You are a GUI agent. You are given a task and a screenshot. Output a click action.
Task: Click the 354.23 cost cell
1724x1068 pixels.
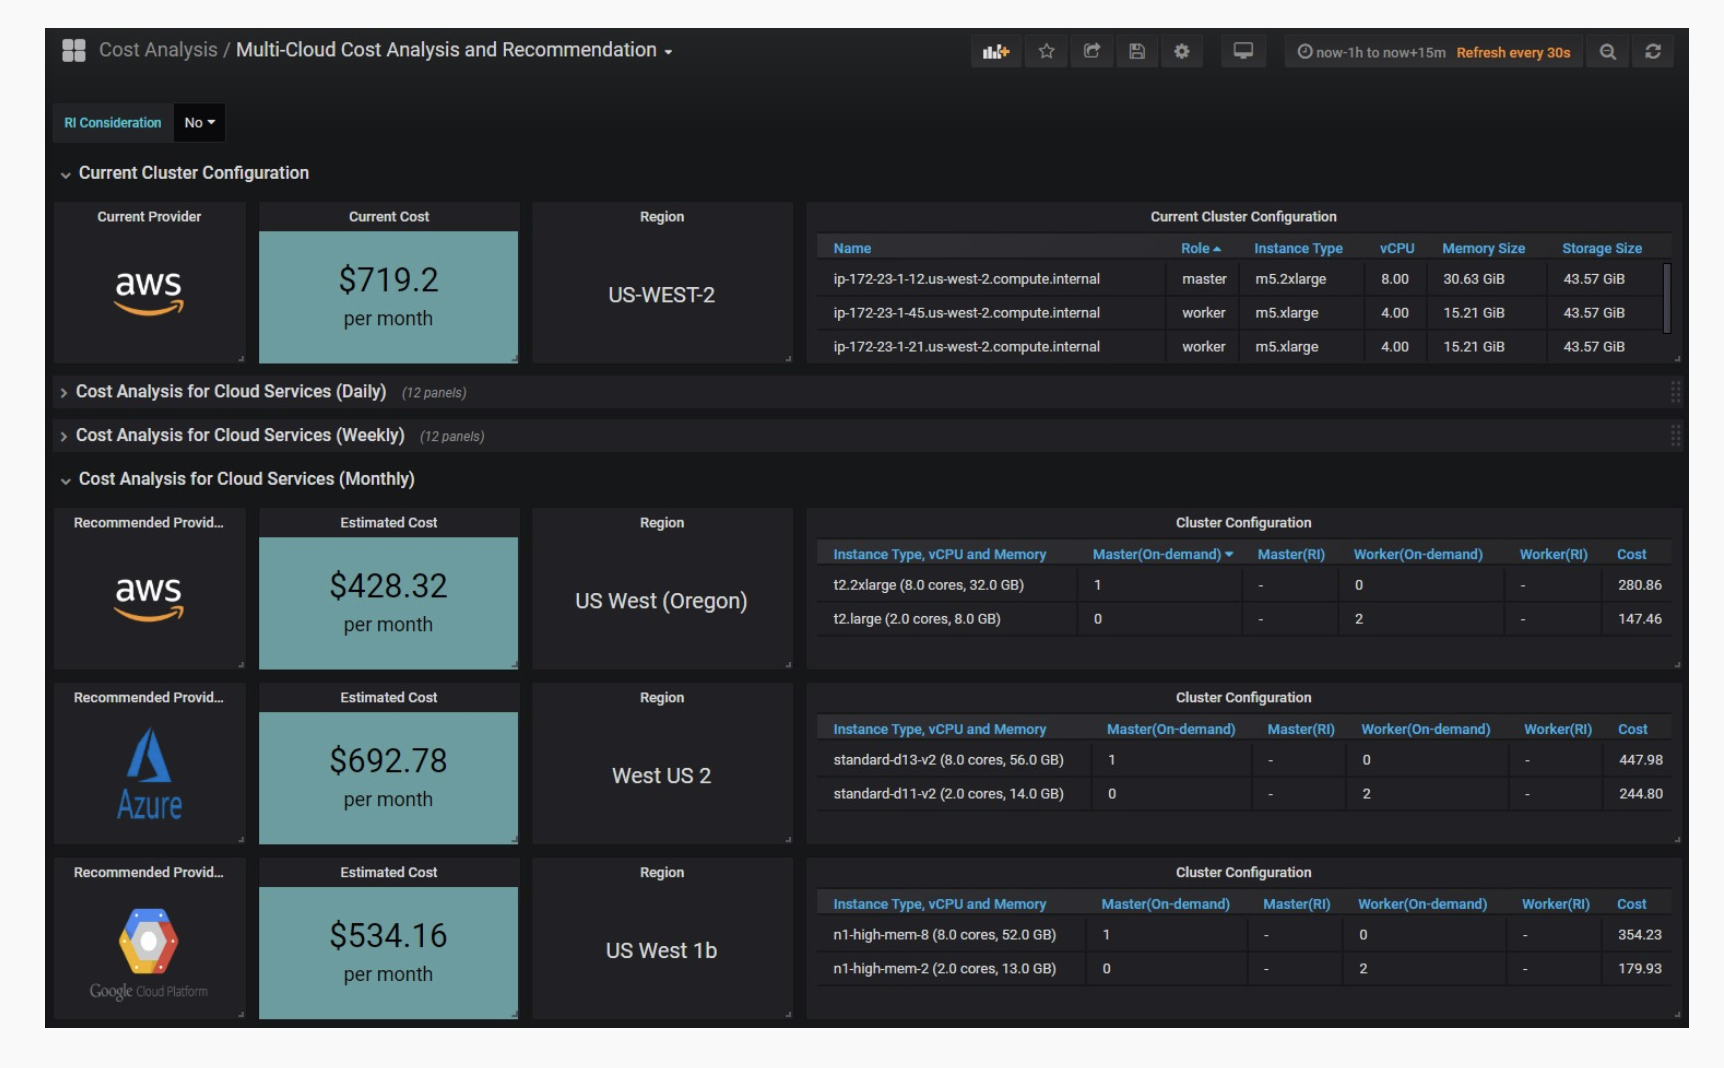(1640, 935)
